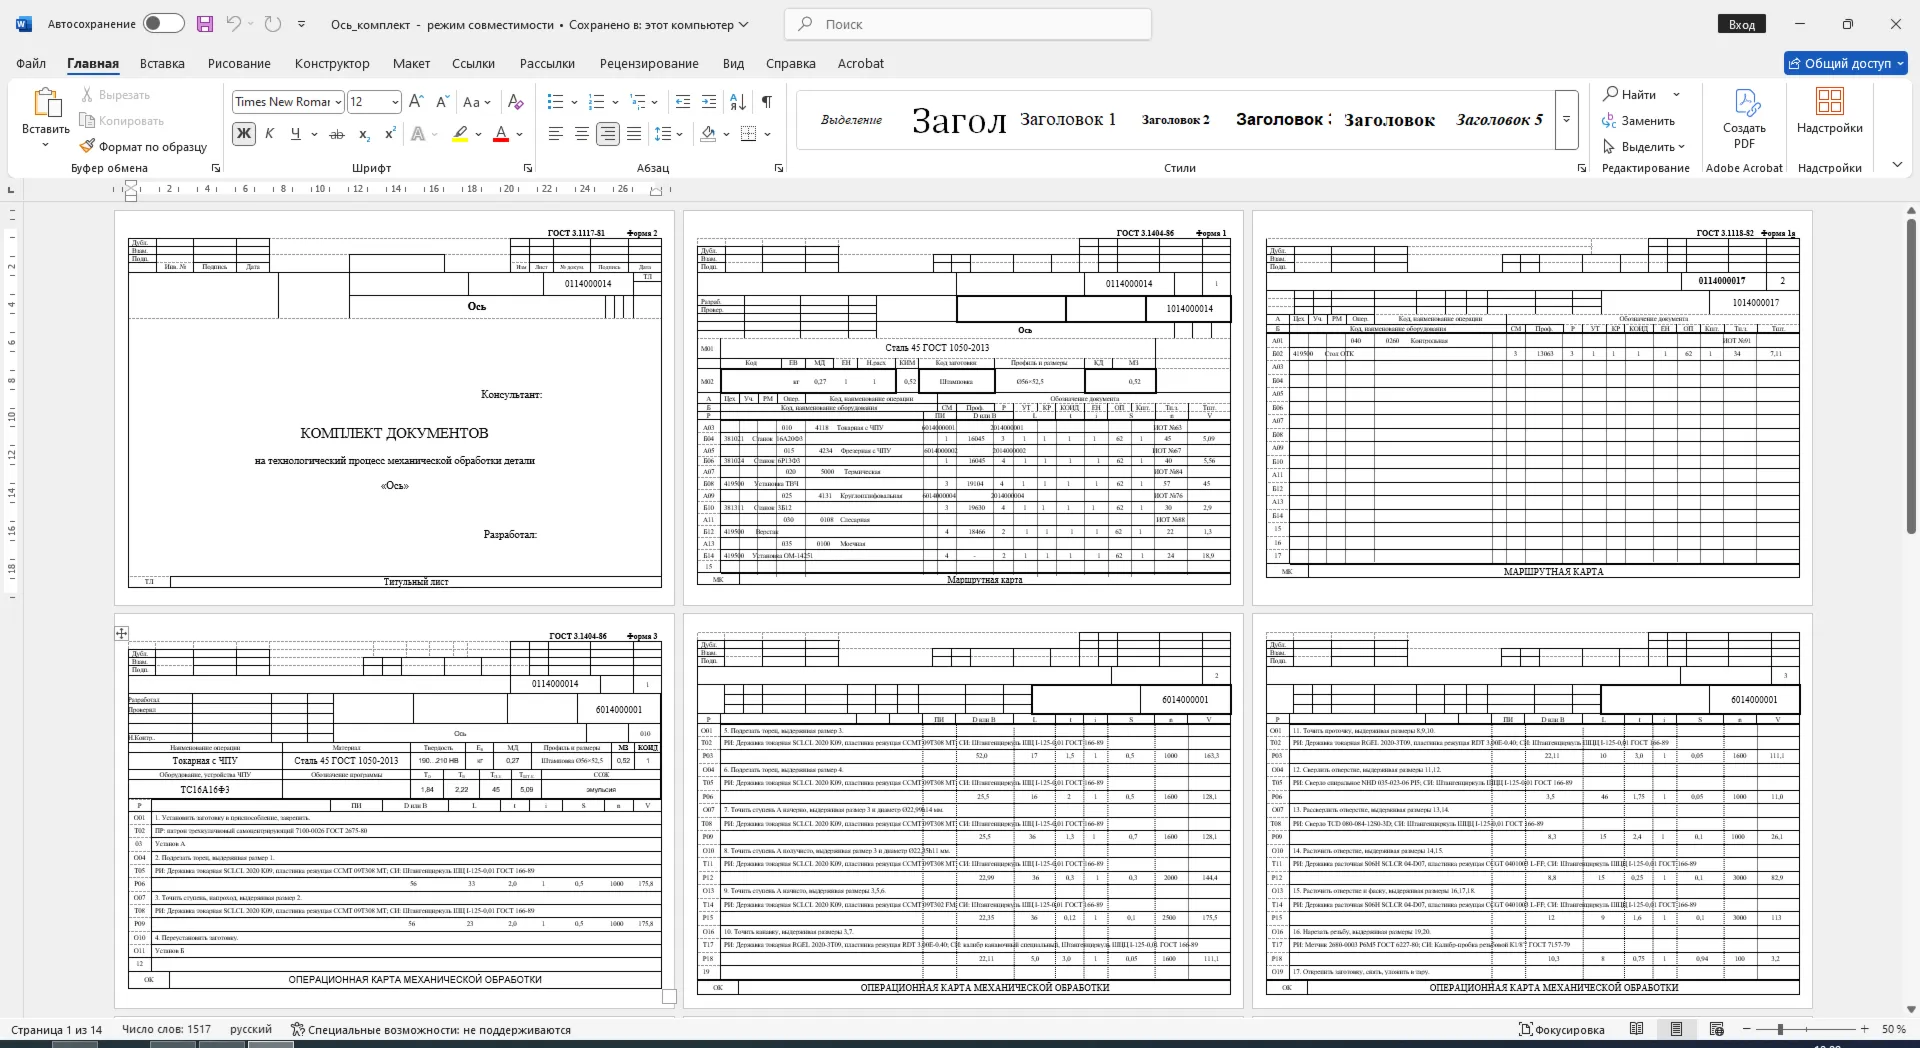Viewport: 1920px width, 1048px height.
Task: Toggle bold formatting Ж
Action: pos(243,134)
